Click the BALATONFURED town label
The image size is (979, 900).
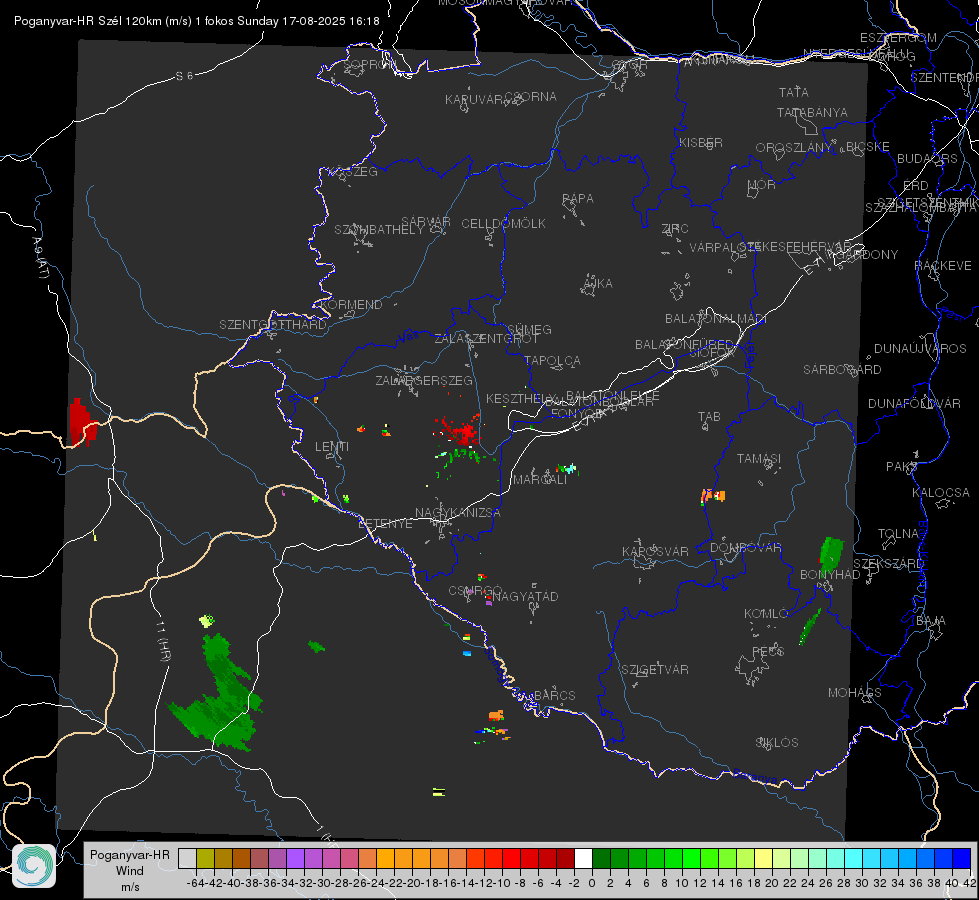(684, 345)
